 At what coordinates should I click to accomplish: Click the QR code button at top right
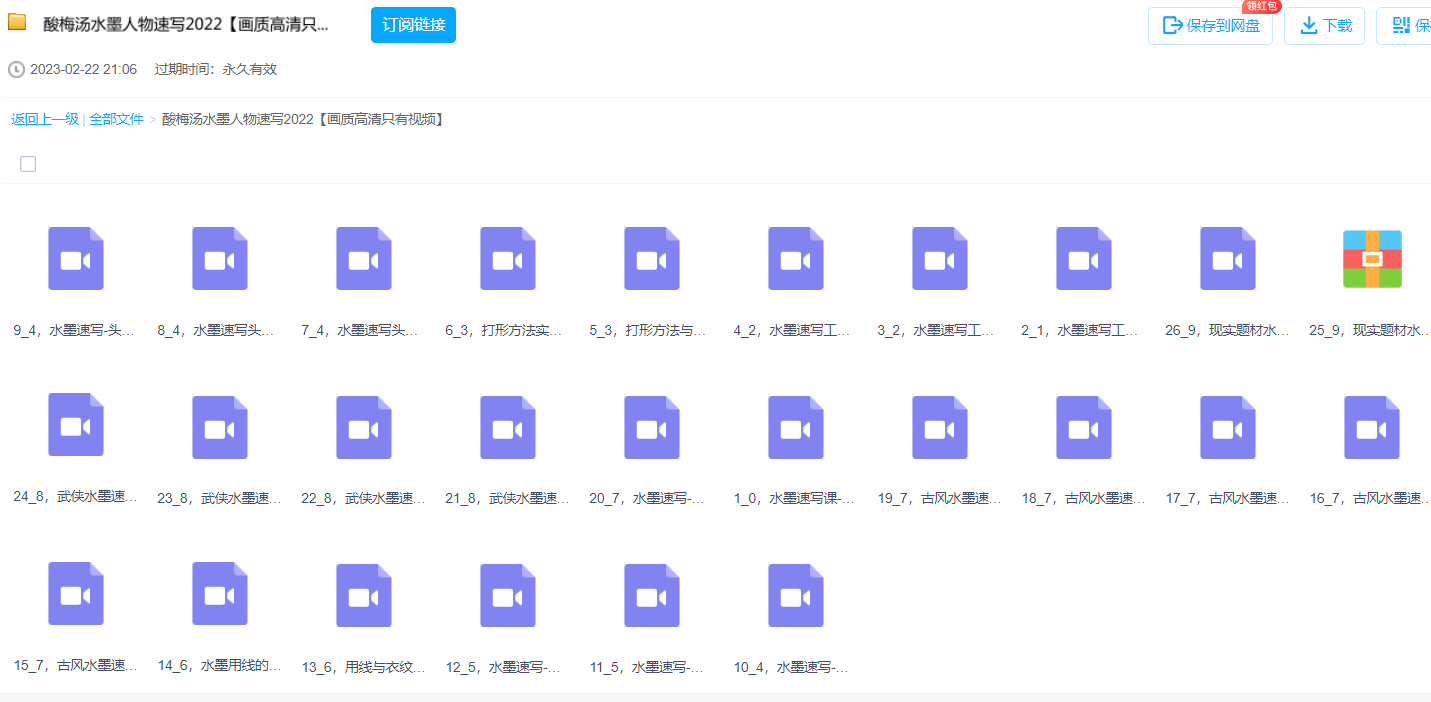(1406, 26)
